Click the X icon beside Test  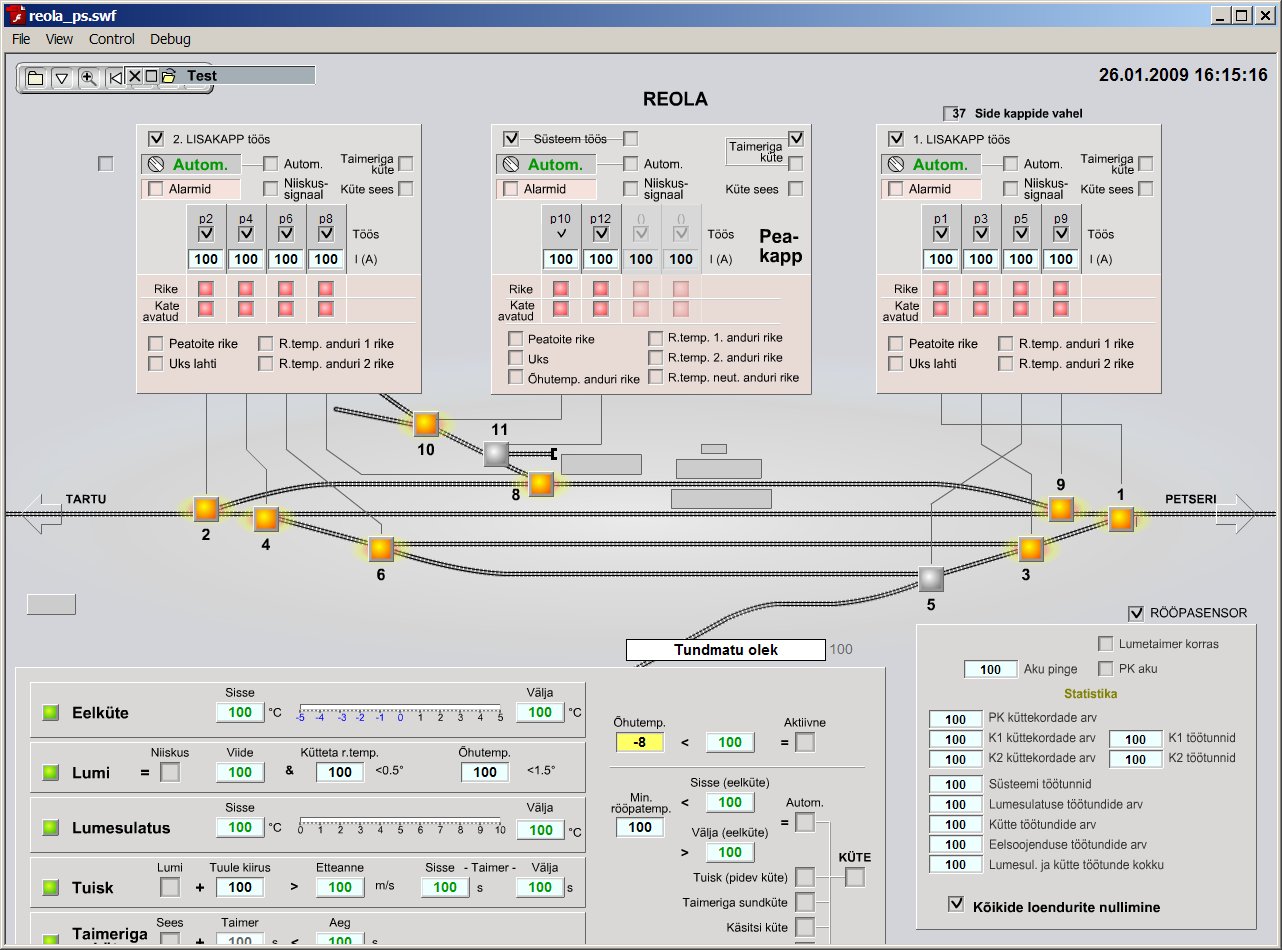point(134,76)
